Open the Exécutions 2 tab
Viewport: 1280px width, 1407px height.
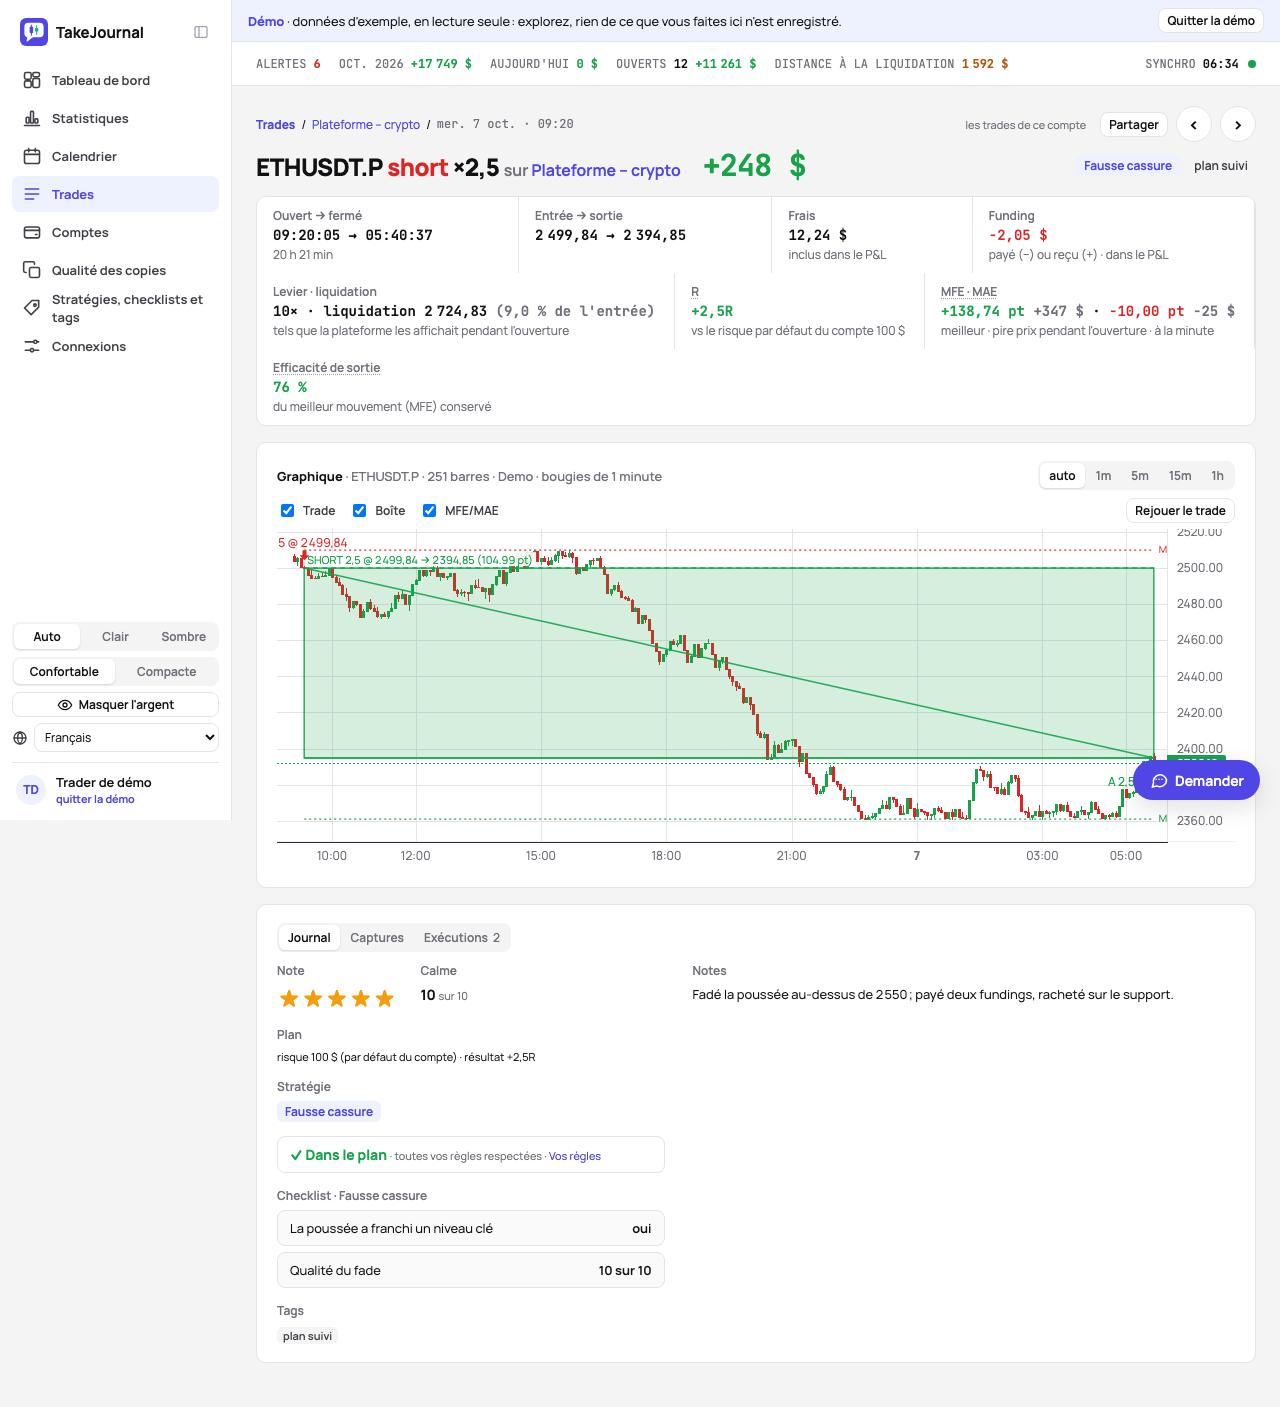click(x=462, y=938)
